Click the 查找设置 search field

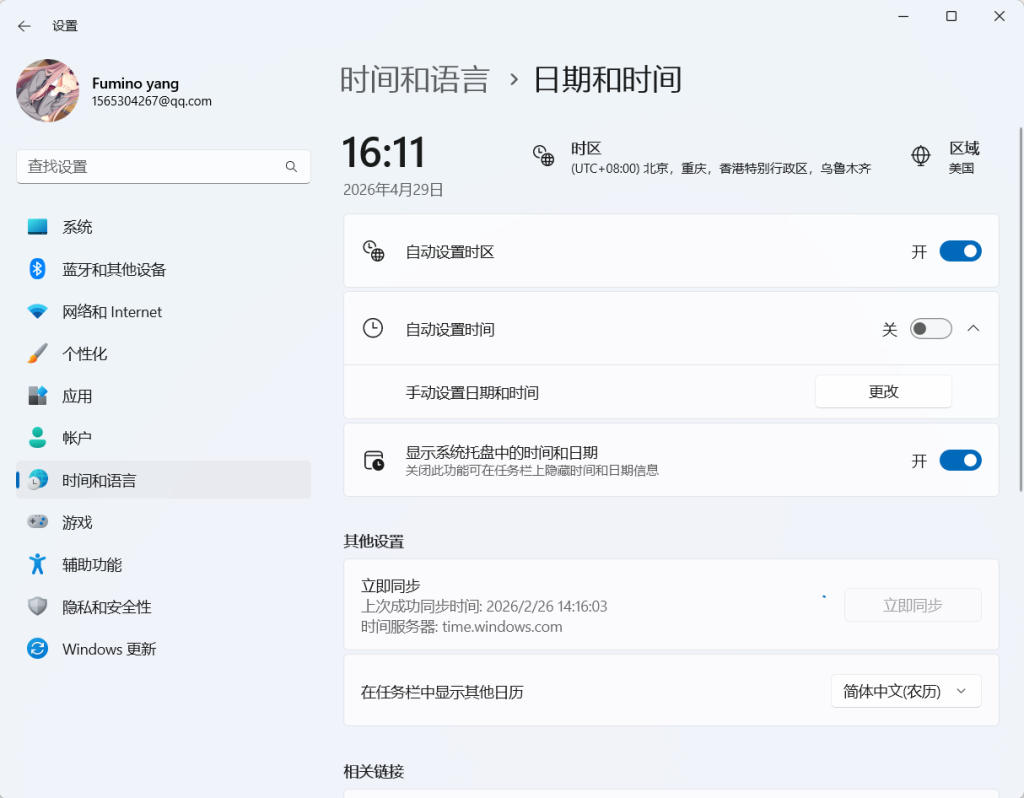click(x=163, y=167)
